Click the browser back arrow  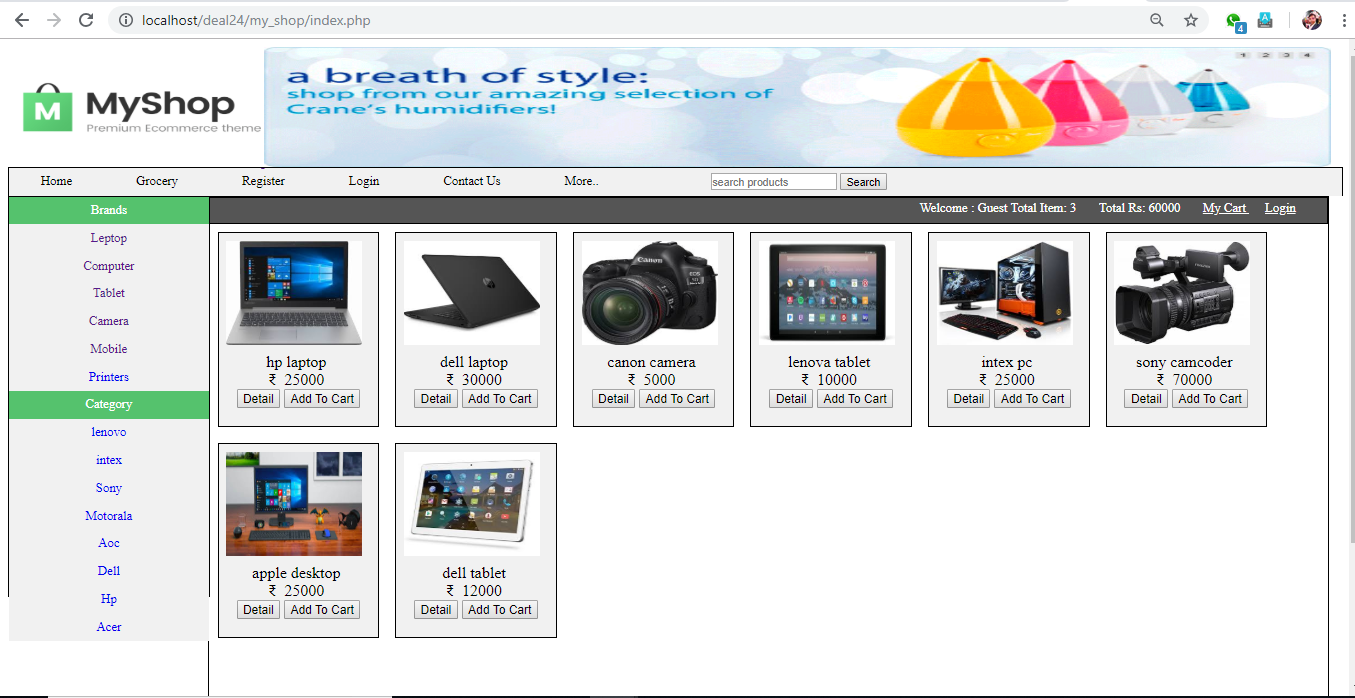click(21, 20)
